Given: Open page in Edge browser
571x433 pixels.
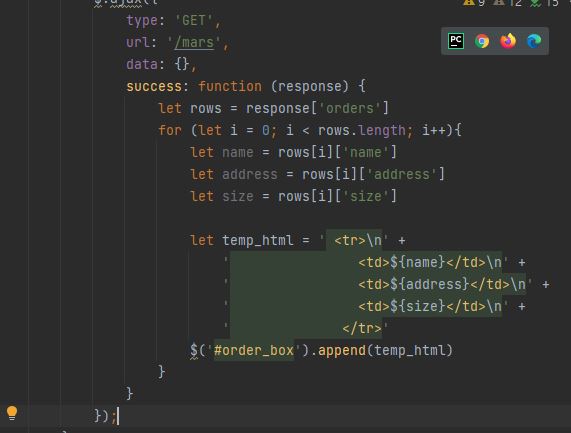Looking at the screenshot, I should click(534, 41).
